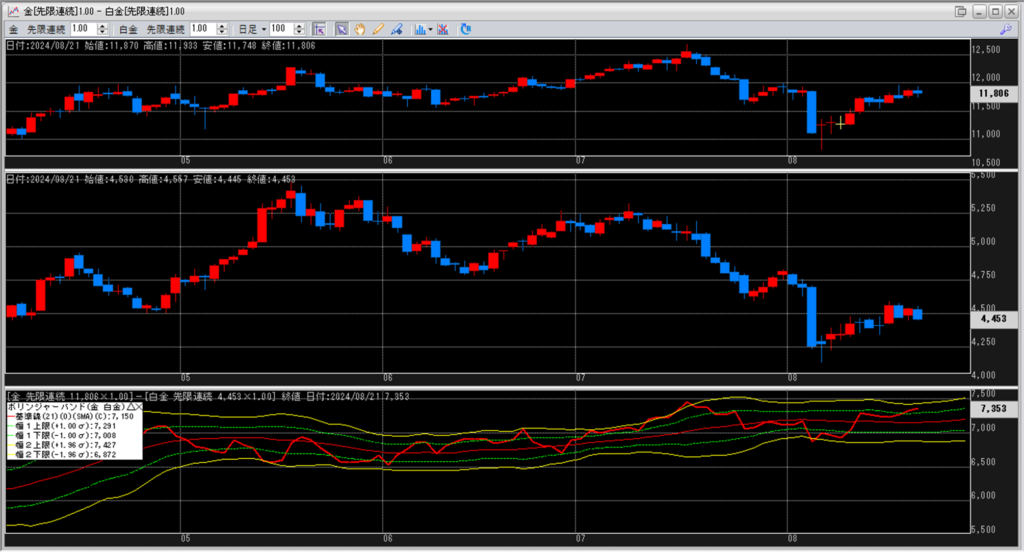Screen dimensions: 1024x552
Task: Select the orange pencil drawing tool
Action: [378, 29]
